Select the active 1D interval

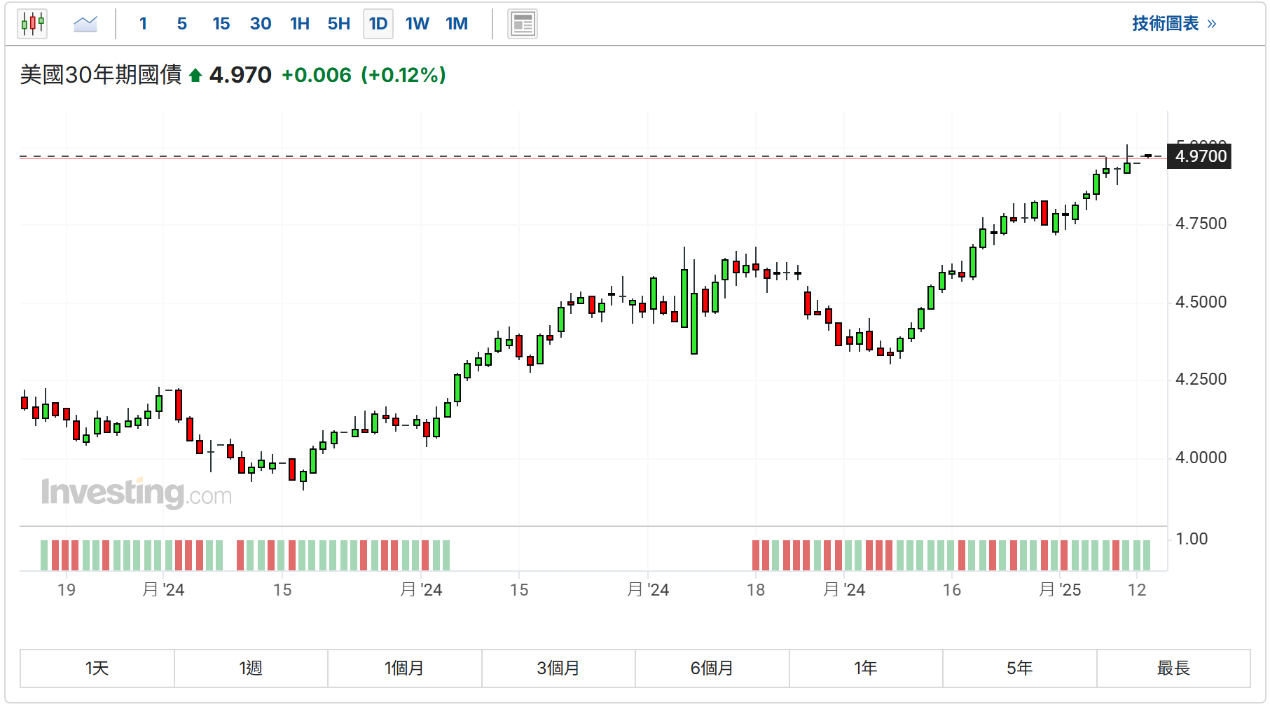point(378,23)
